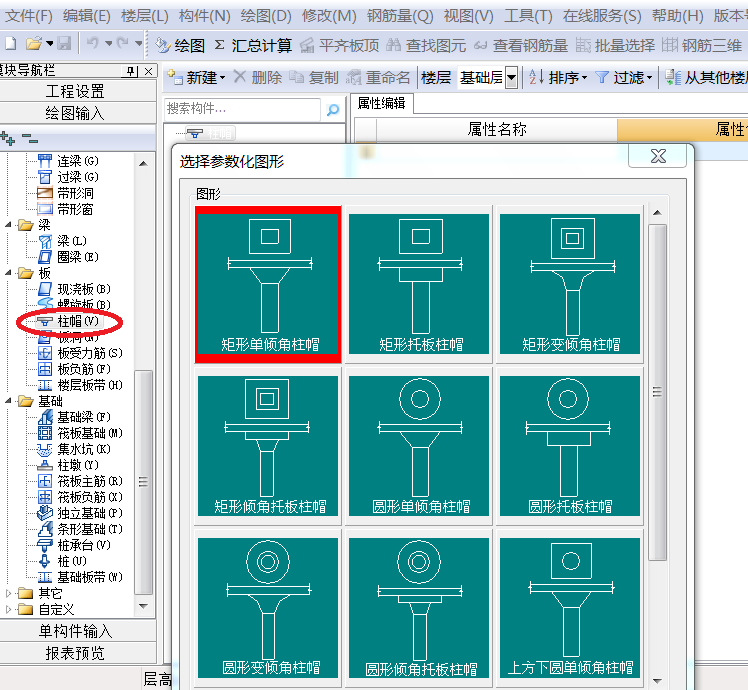Click 查找图元 binoculars tool
Image resolution: width=748 pixels, height=690 pixels.
pos(426,45)
